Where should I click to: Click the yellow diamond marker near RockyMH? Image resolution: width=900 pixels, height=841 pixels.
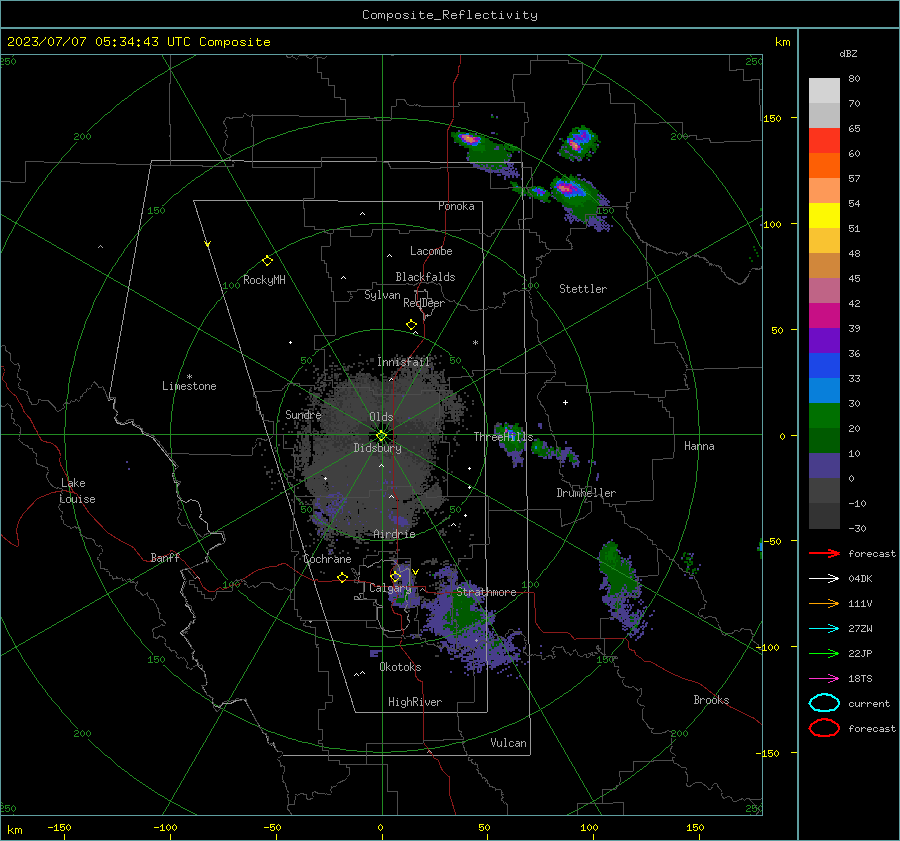pyautogui.click(x=267, y=261)
